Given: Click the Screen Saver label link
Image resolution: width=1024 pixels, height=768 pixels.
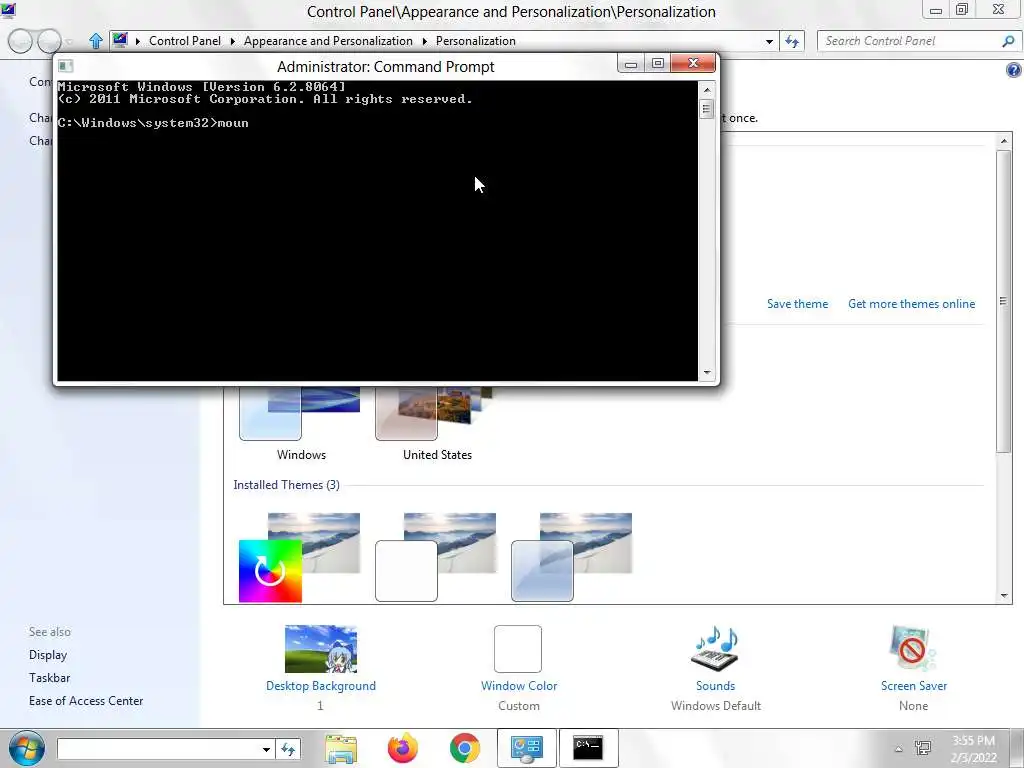Looking at the screenshot, I should click(914, 686).
